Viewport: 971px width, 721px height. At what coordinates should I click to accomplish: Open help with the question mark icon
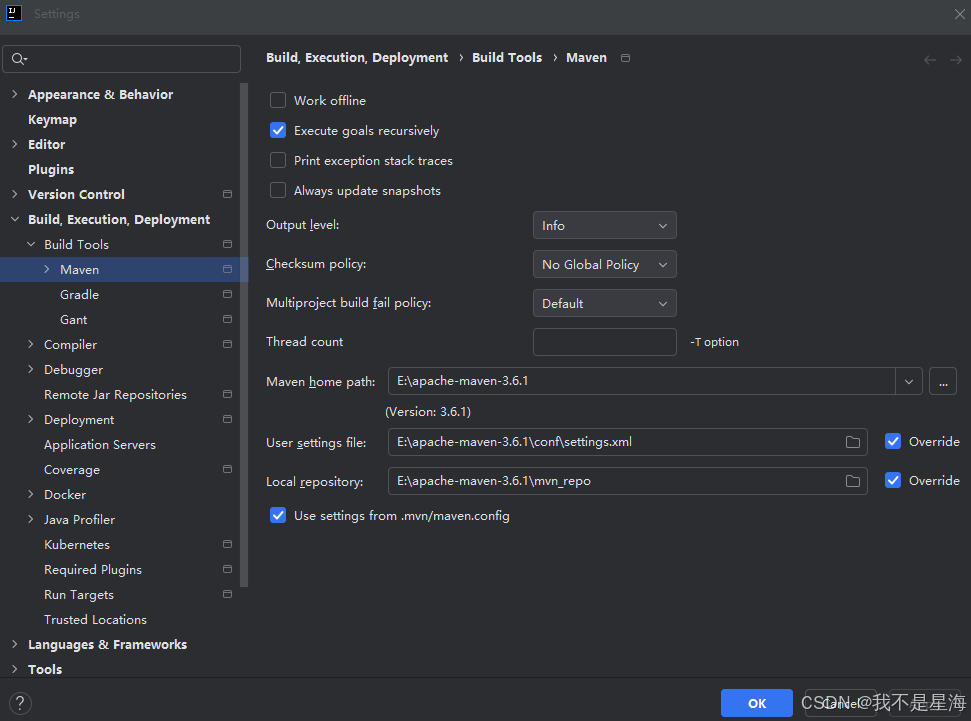click(20, 703)
